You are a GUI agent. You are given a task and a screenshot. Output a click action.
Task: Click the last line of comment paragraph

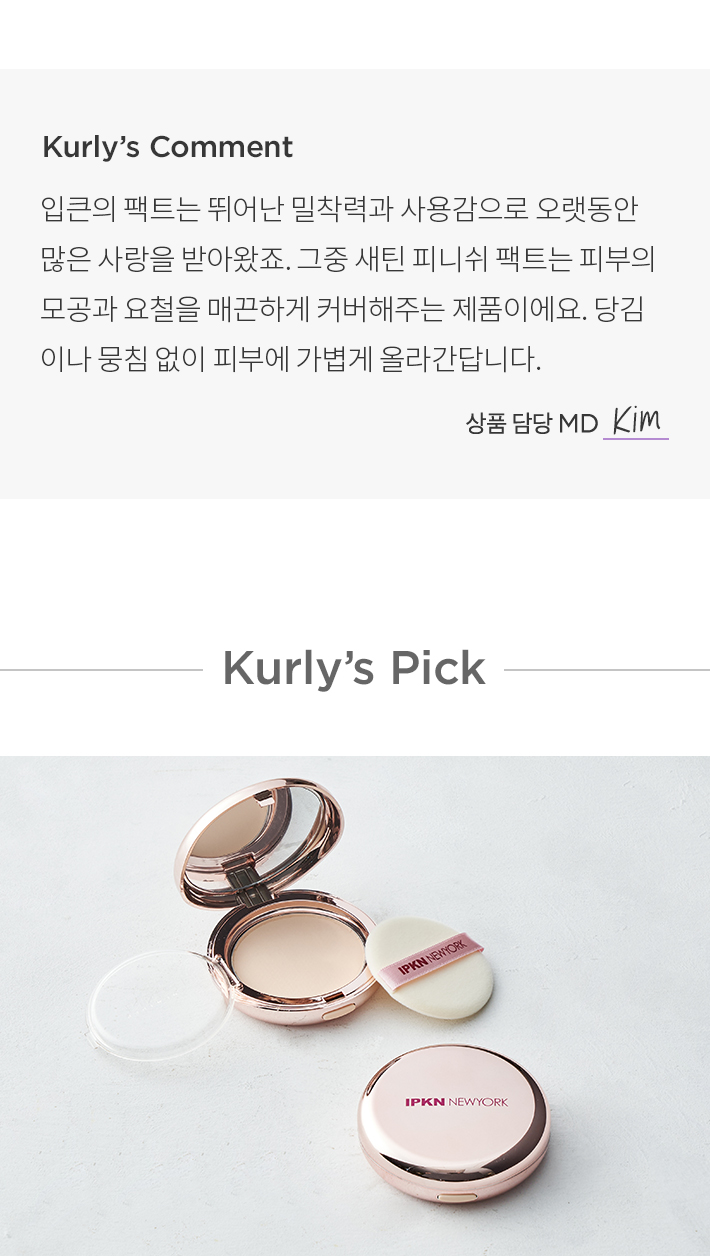(x=291, y=359)
